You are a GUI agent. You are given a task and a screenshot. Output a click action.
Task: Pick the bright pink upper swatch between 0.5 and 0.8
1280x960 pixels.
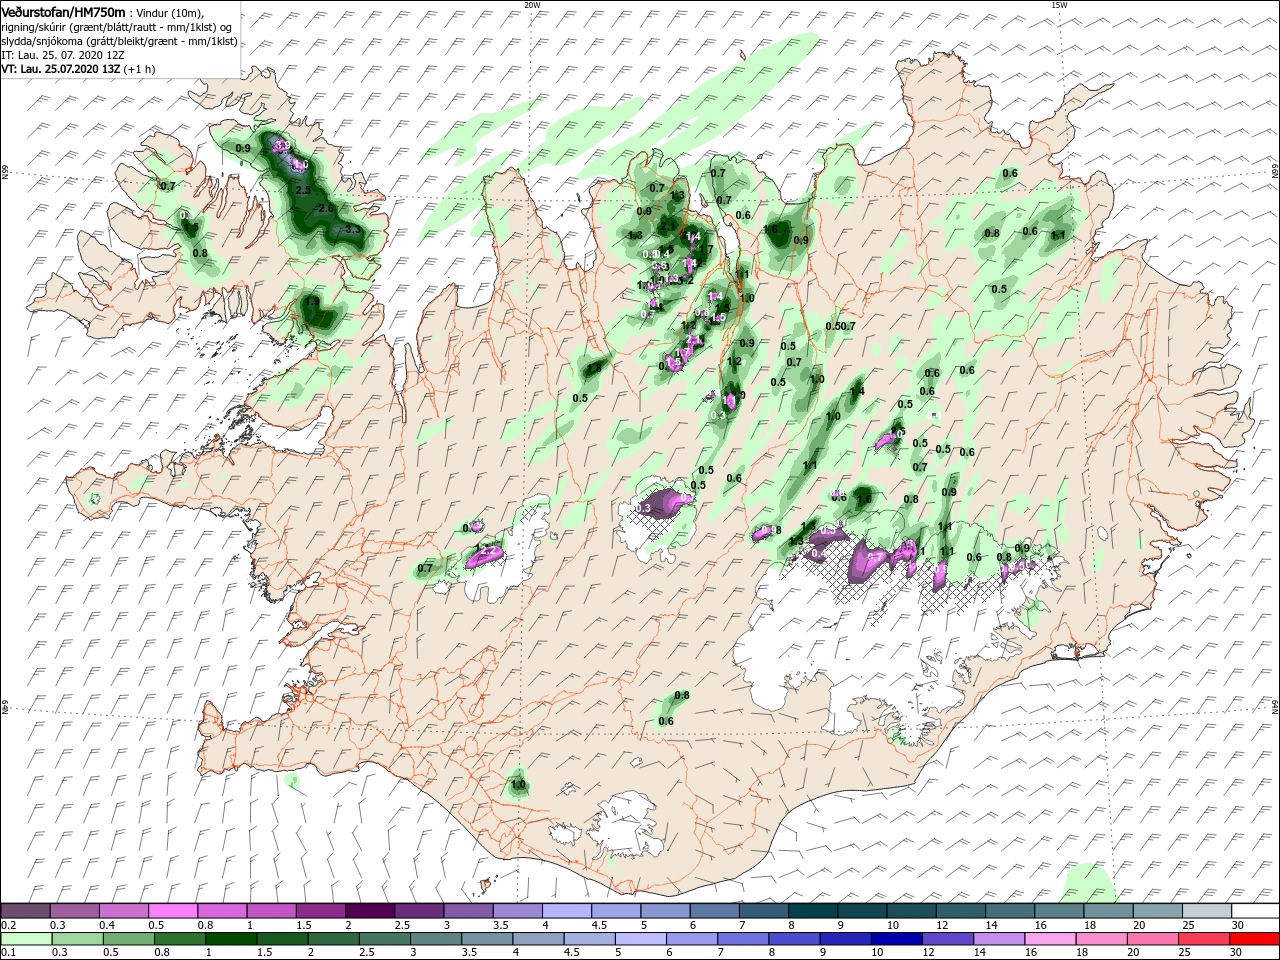coord(173,911)
